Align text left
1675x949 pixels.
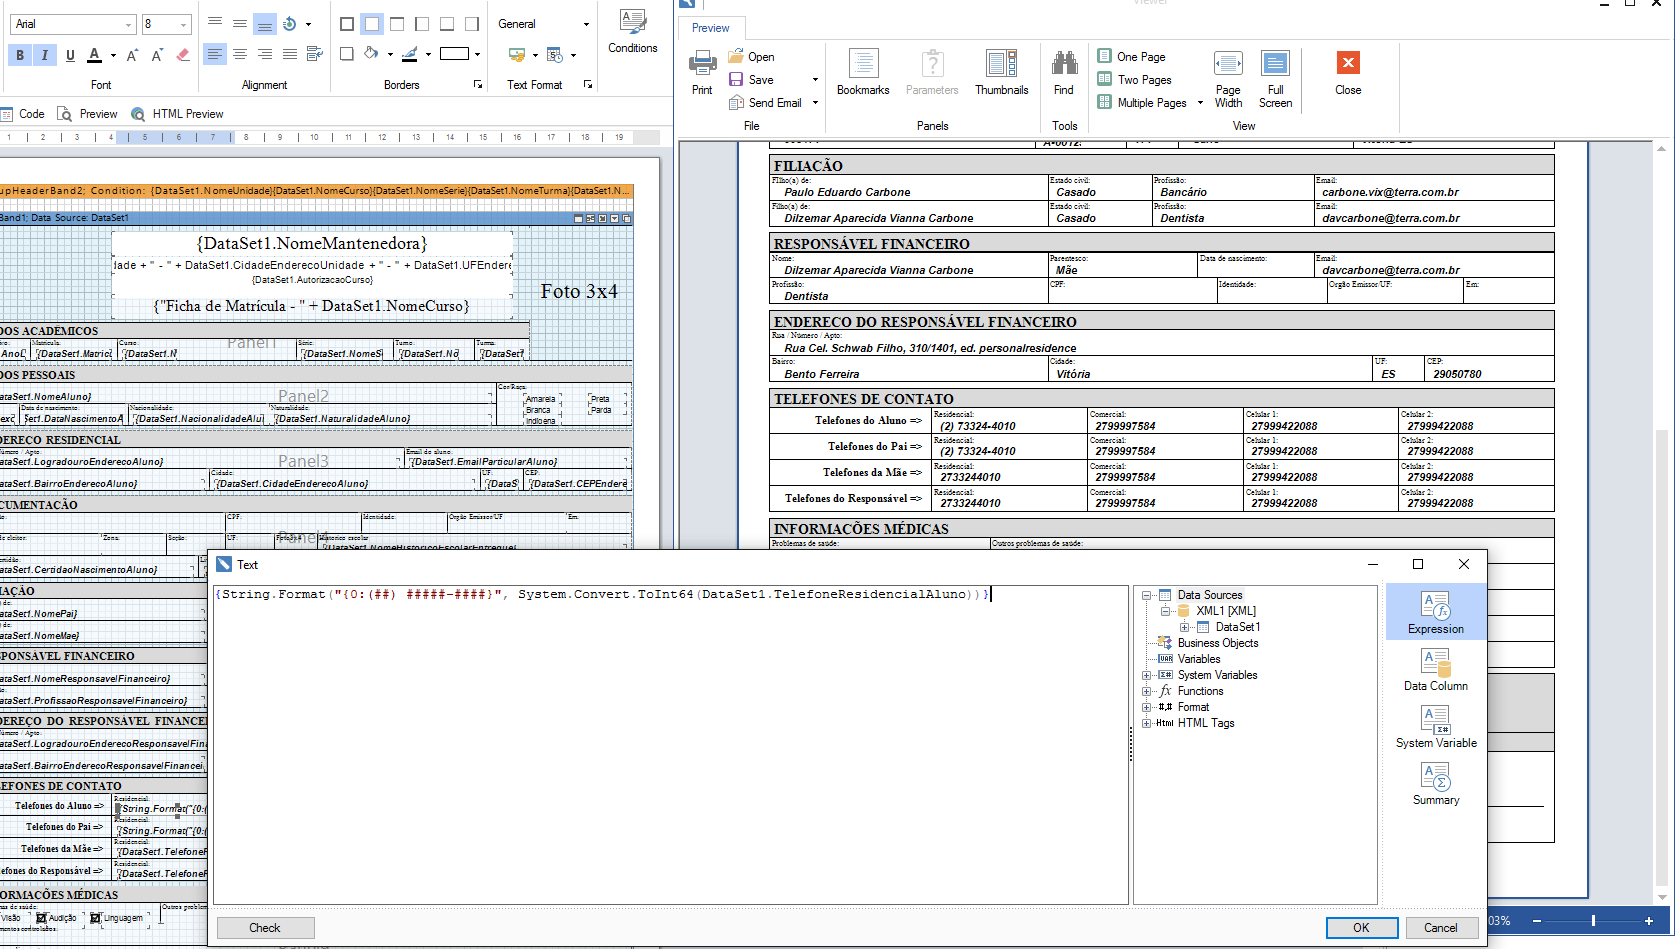point(215,54)
